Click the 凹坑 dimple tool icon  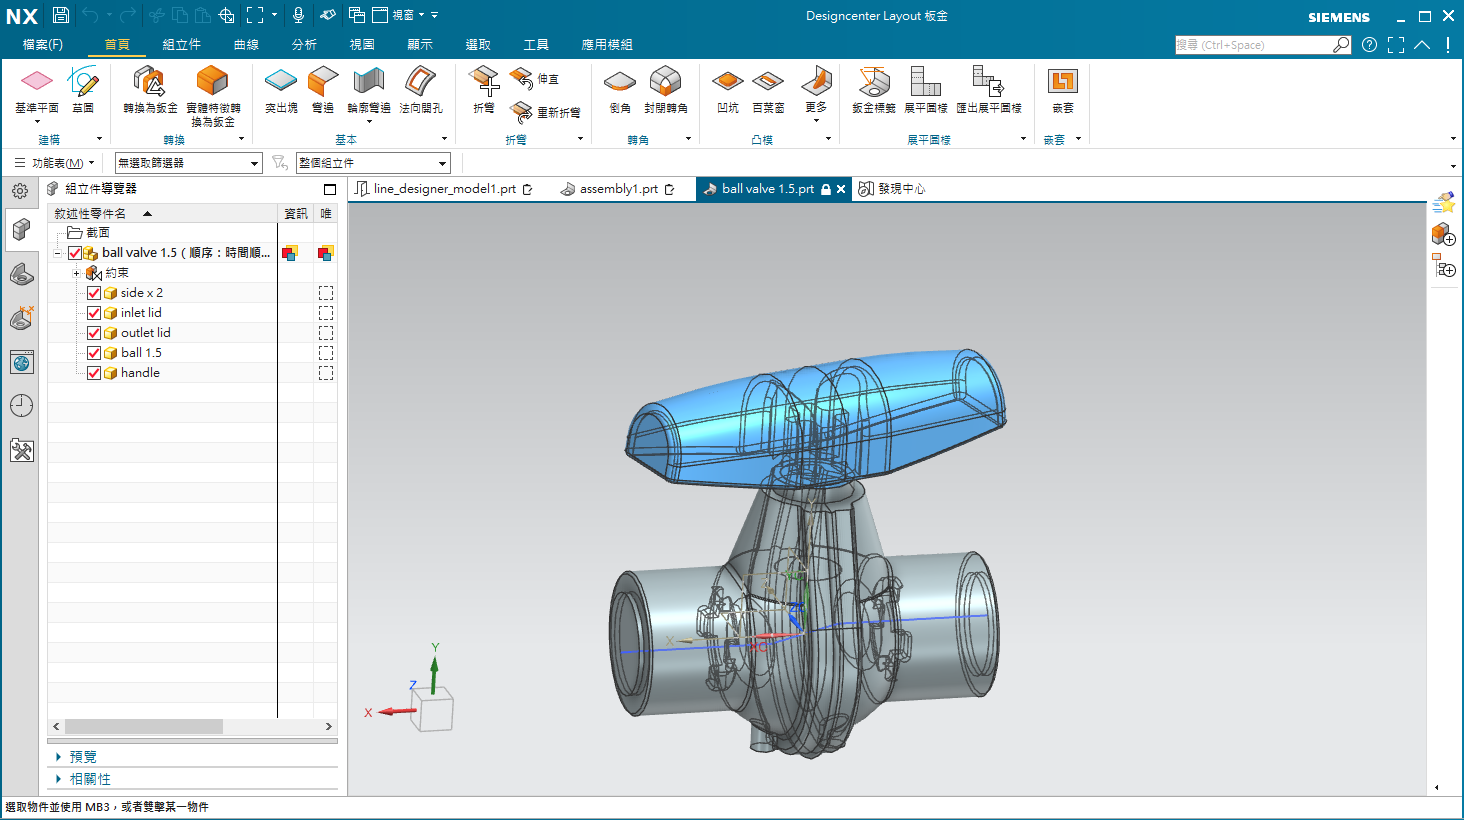pos(727,82)
